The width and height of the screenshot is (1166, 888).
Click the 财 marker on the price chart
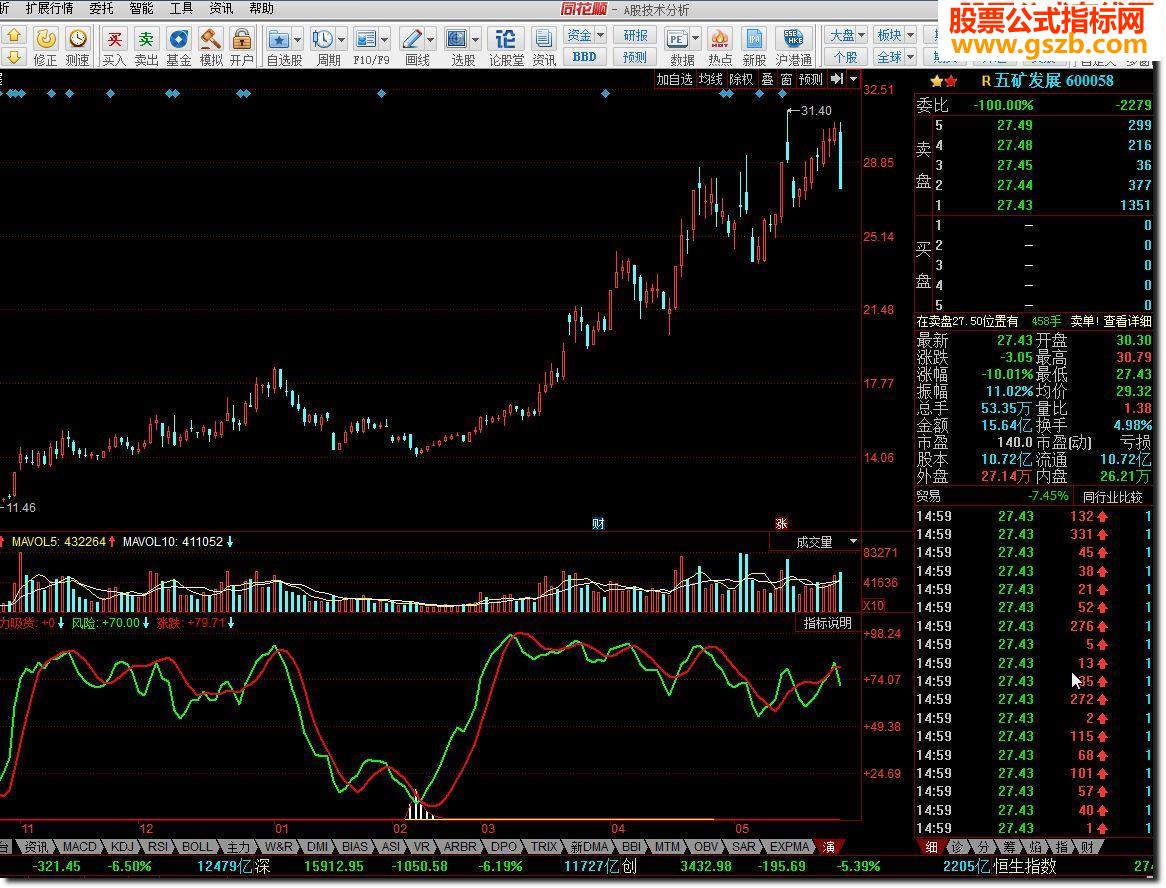pos(598,524)
